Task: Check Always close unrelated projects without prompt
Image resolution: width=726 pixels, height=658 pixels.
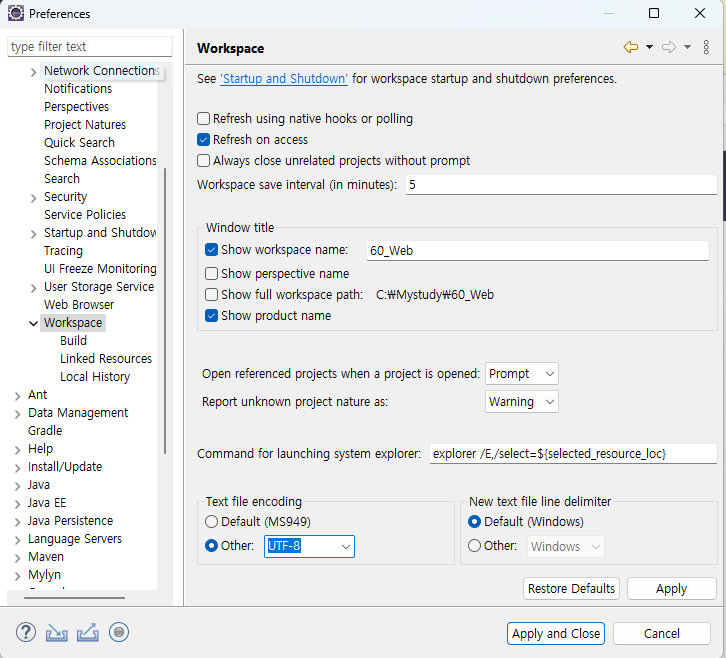Action: click(x=203, y=161)
